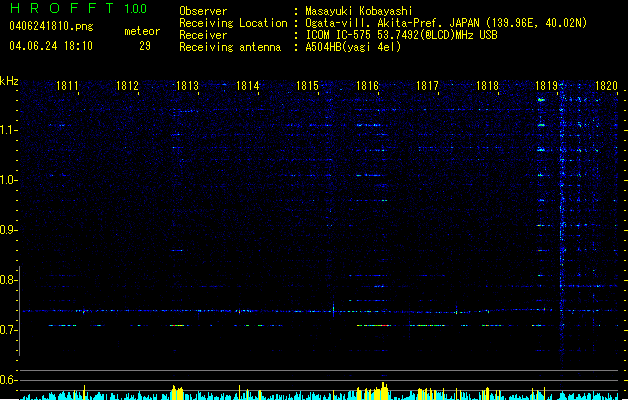Select the file name 0406241810.png
Screen dimensions: 629x400
tap(51, 26)
